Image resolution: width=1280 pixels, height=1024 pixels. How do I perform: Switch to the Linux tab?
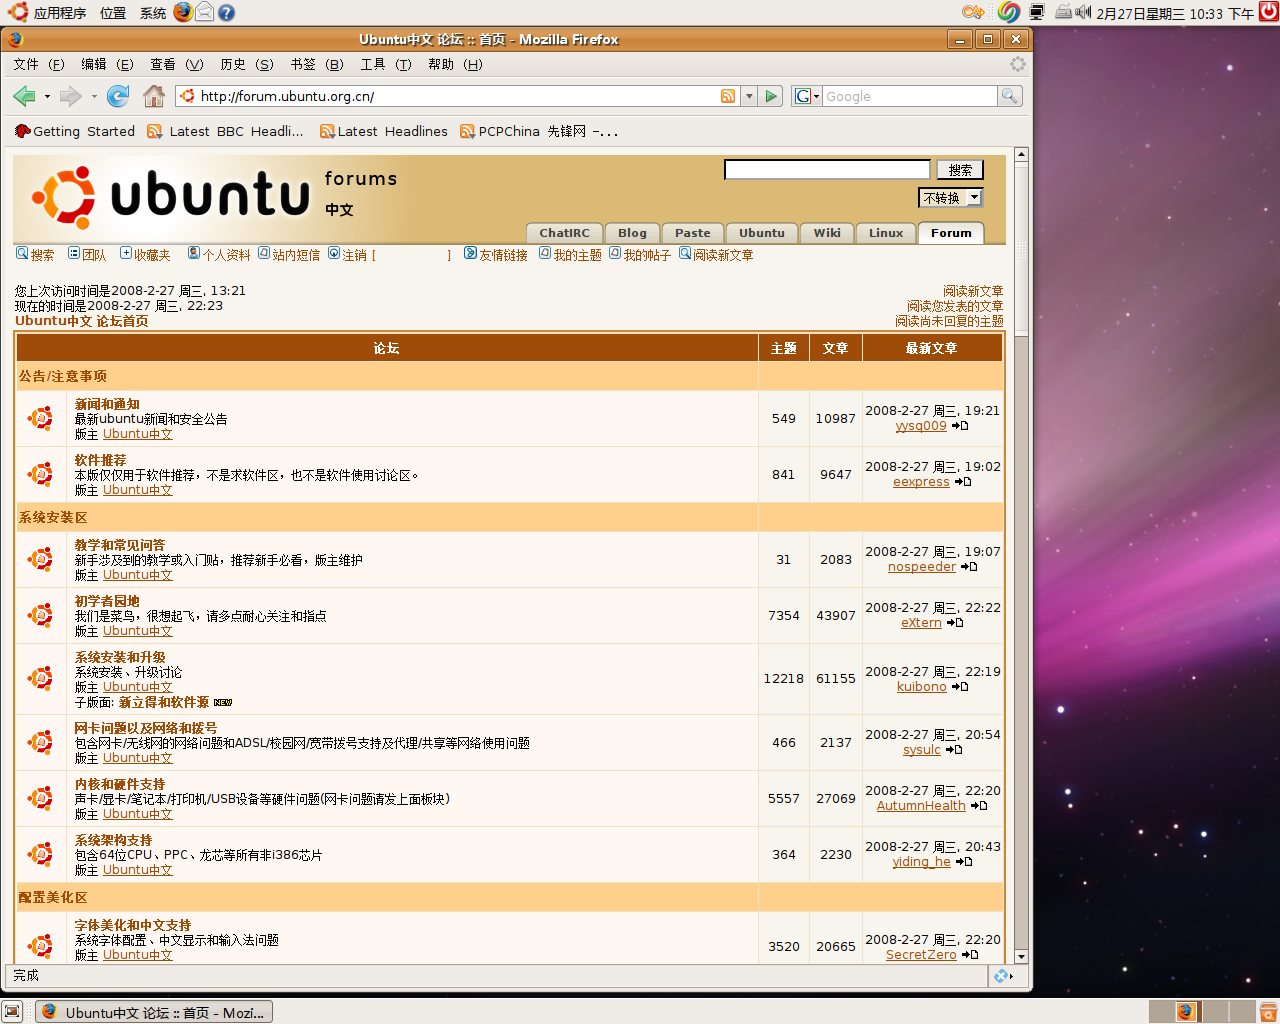[x=886, y=233]
